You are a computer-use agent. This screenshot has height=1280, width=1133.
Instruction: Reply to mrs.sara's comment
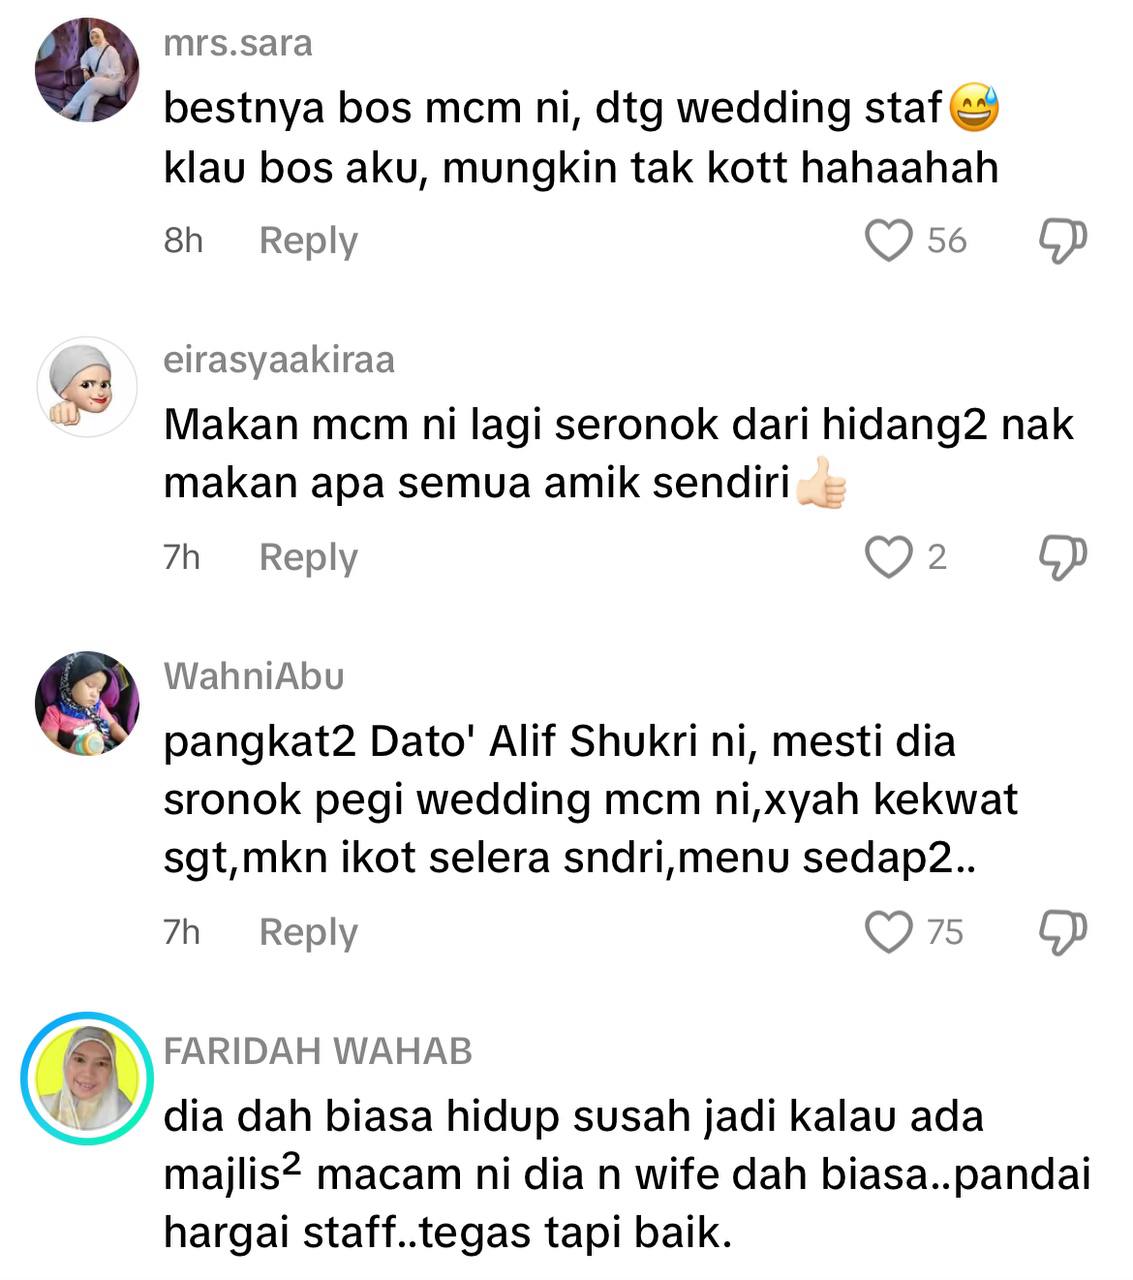coord(308,241)
